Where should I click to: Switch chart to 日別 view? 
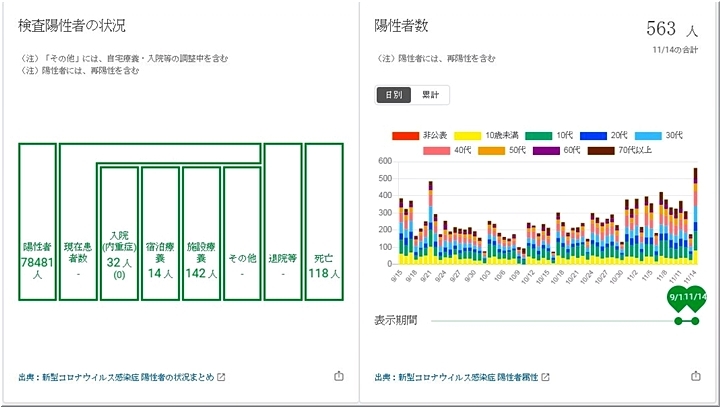point(395,95)
